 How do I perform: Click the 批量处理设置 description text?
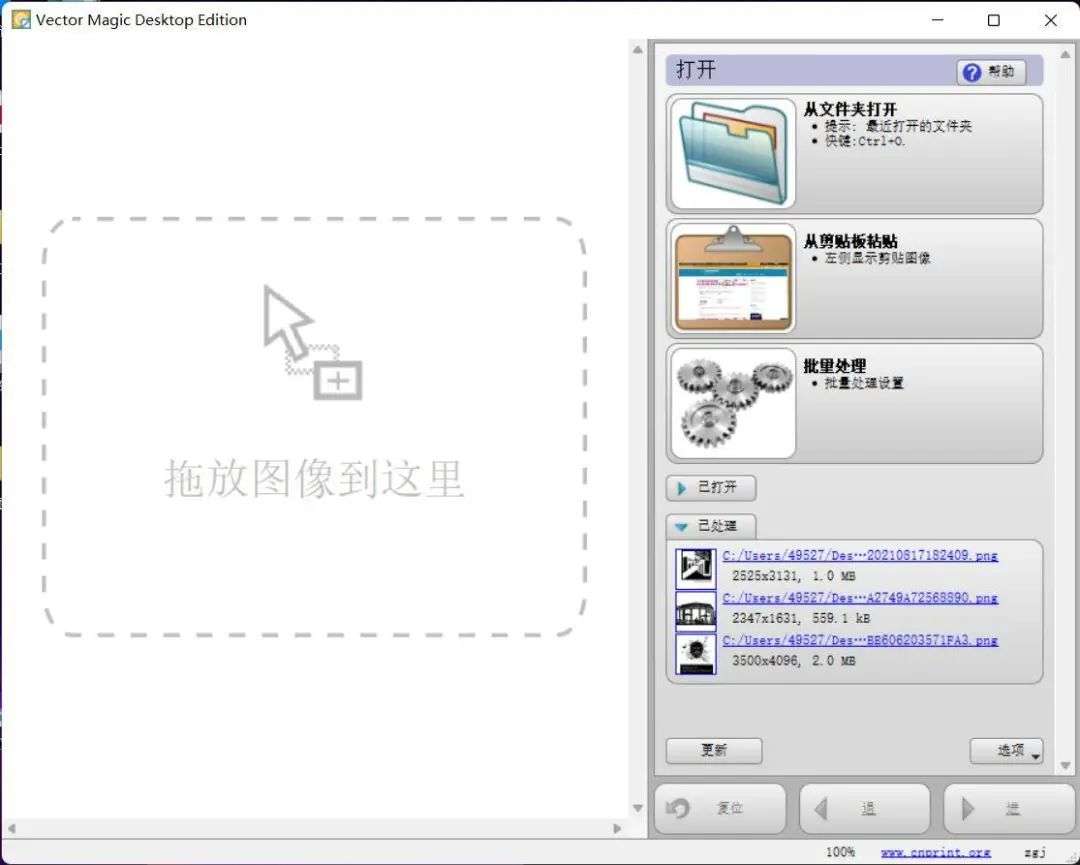tap(864, 383)
